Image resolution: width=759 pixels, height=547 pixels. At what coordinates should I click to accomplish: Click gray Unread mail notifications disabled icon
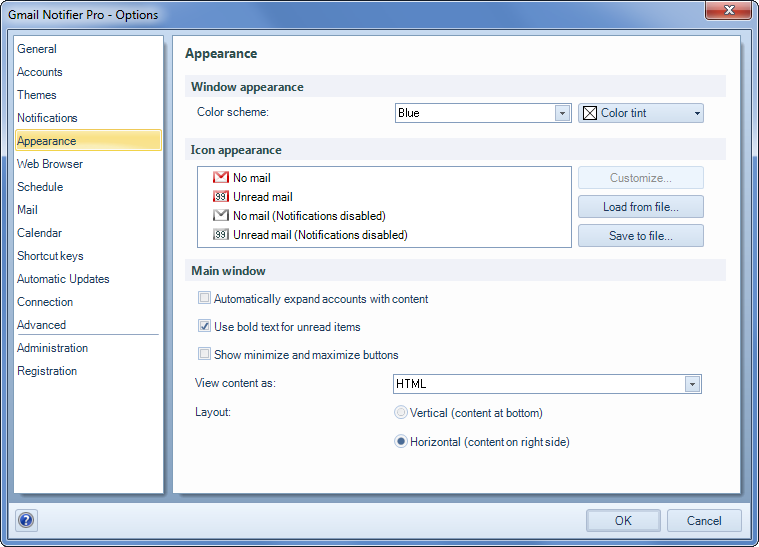click(221, 235)
